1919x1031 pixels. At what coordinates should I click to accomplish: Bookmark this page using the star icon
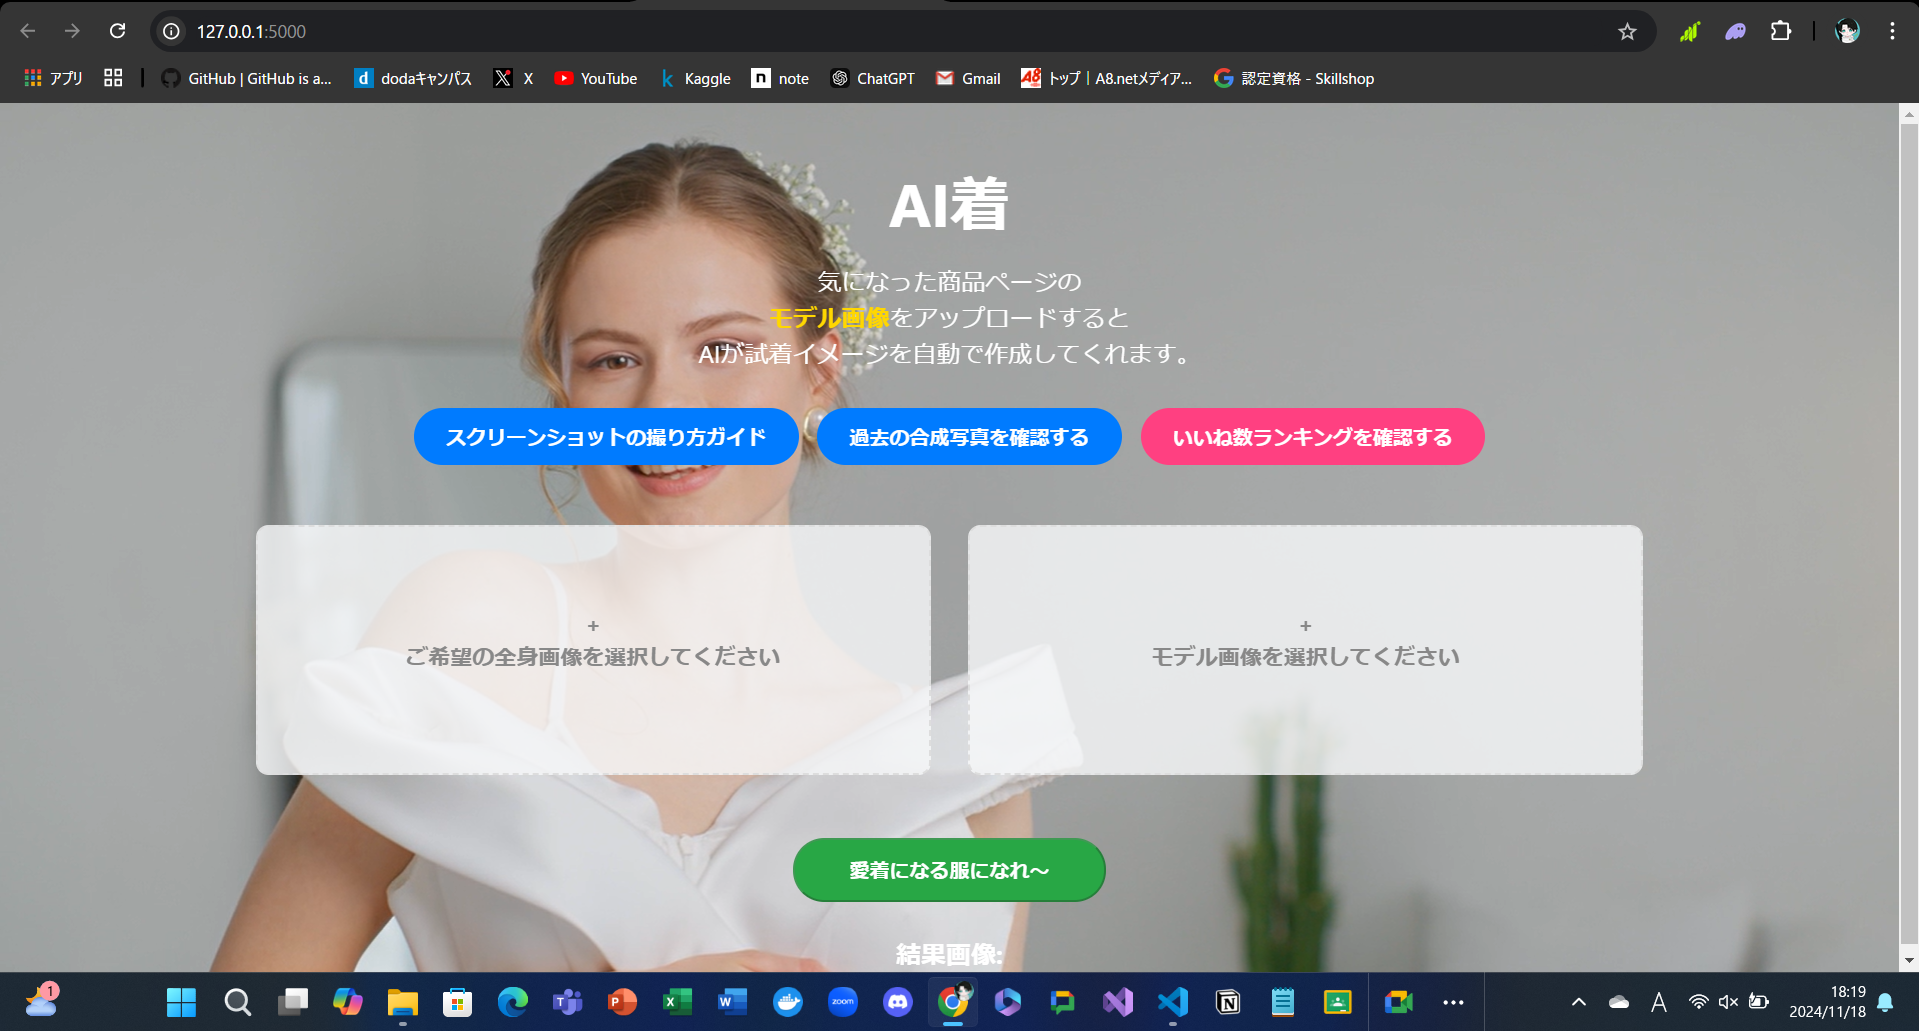tap(1628, 31)
